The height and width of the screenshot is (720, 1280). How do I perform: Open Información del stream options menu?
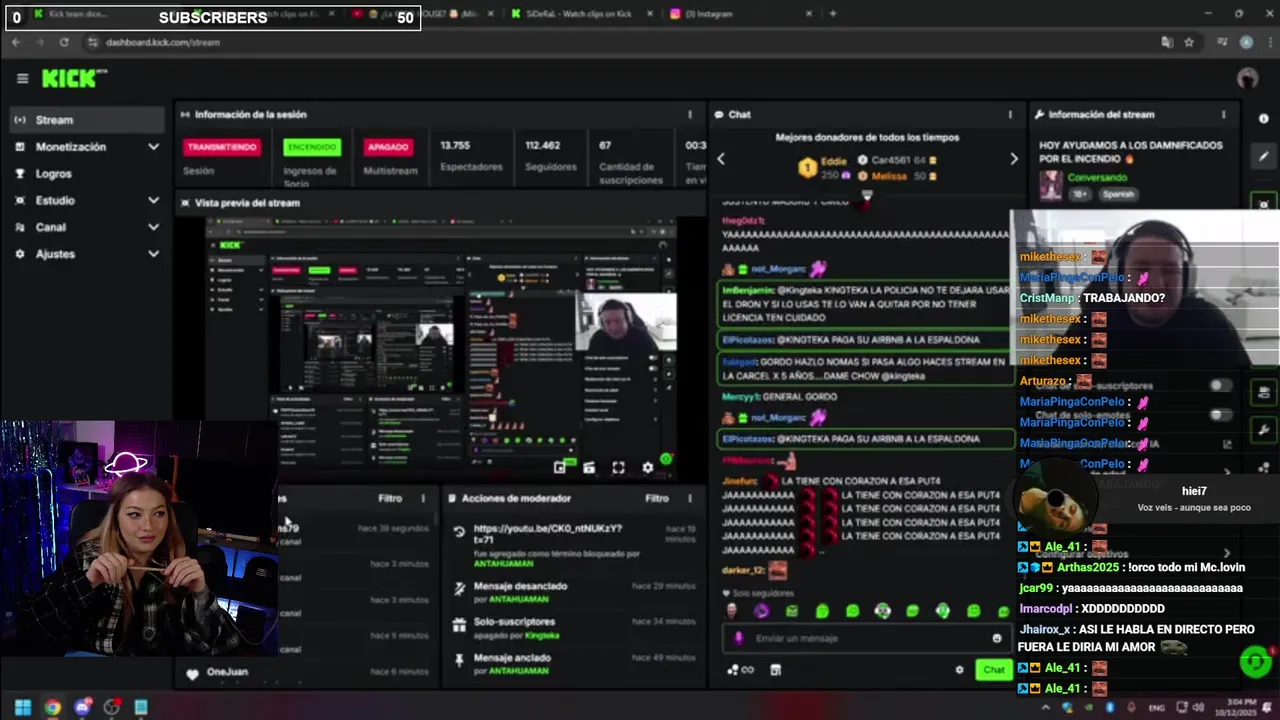1223,115
